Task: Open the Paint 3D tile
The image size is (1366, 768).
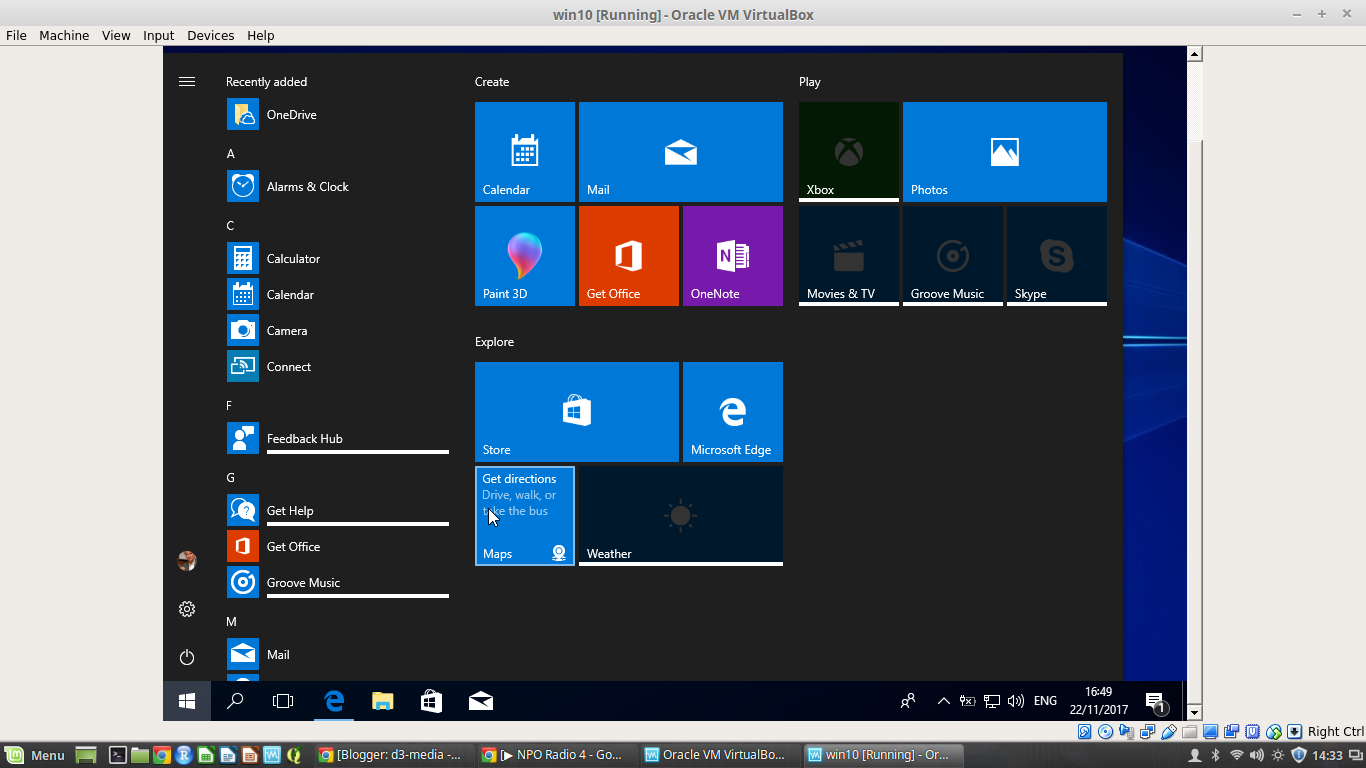Action: [x=524, y=255]
